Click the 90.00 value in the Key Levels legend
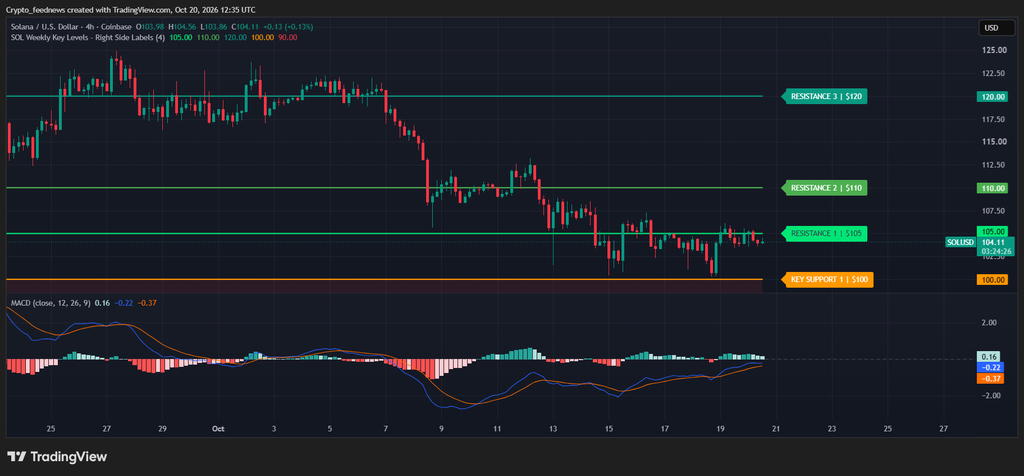Image resolution: width=1024 pixels, height=476 pixels. click(288, 37)
